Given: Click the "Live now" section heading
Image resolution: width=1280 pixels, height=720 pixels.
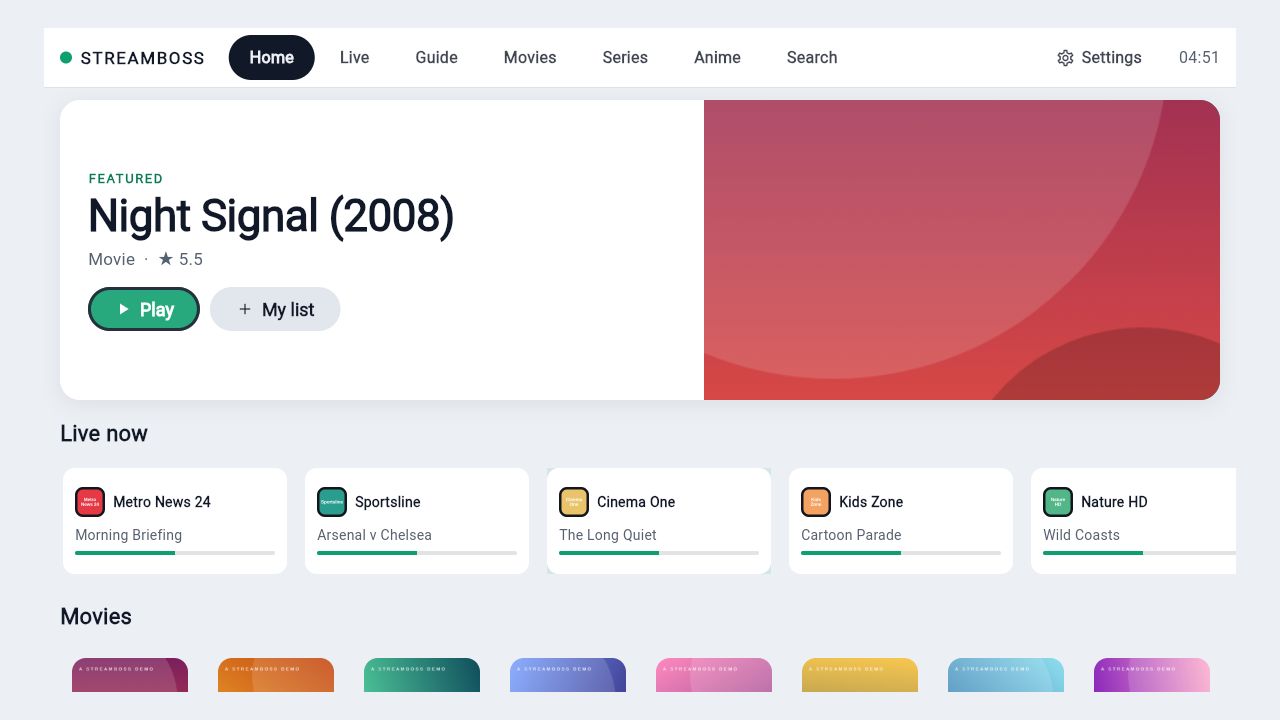Looking at the screenshot, I should (x=104, y=433).
